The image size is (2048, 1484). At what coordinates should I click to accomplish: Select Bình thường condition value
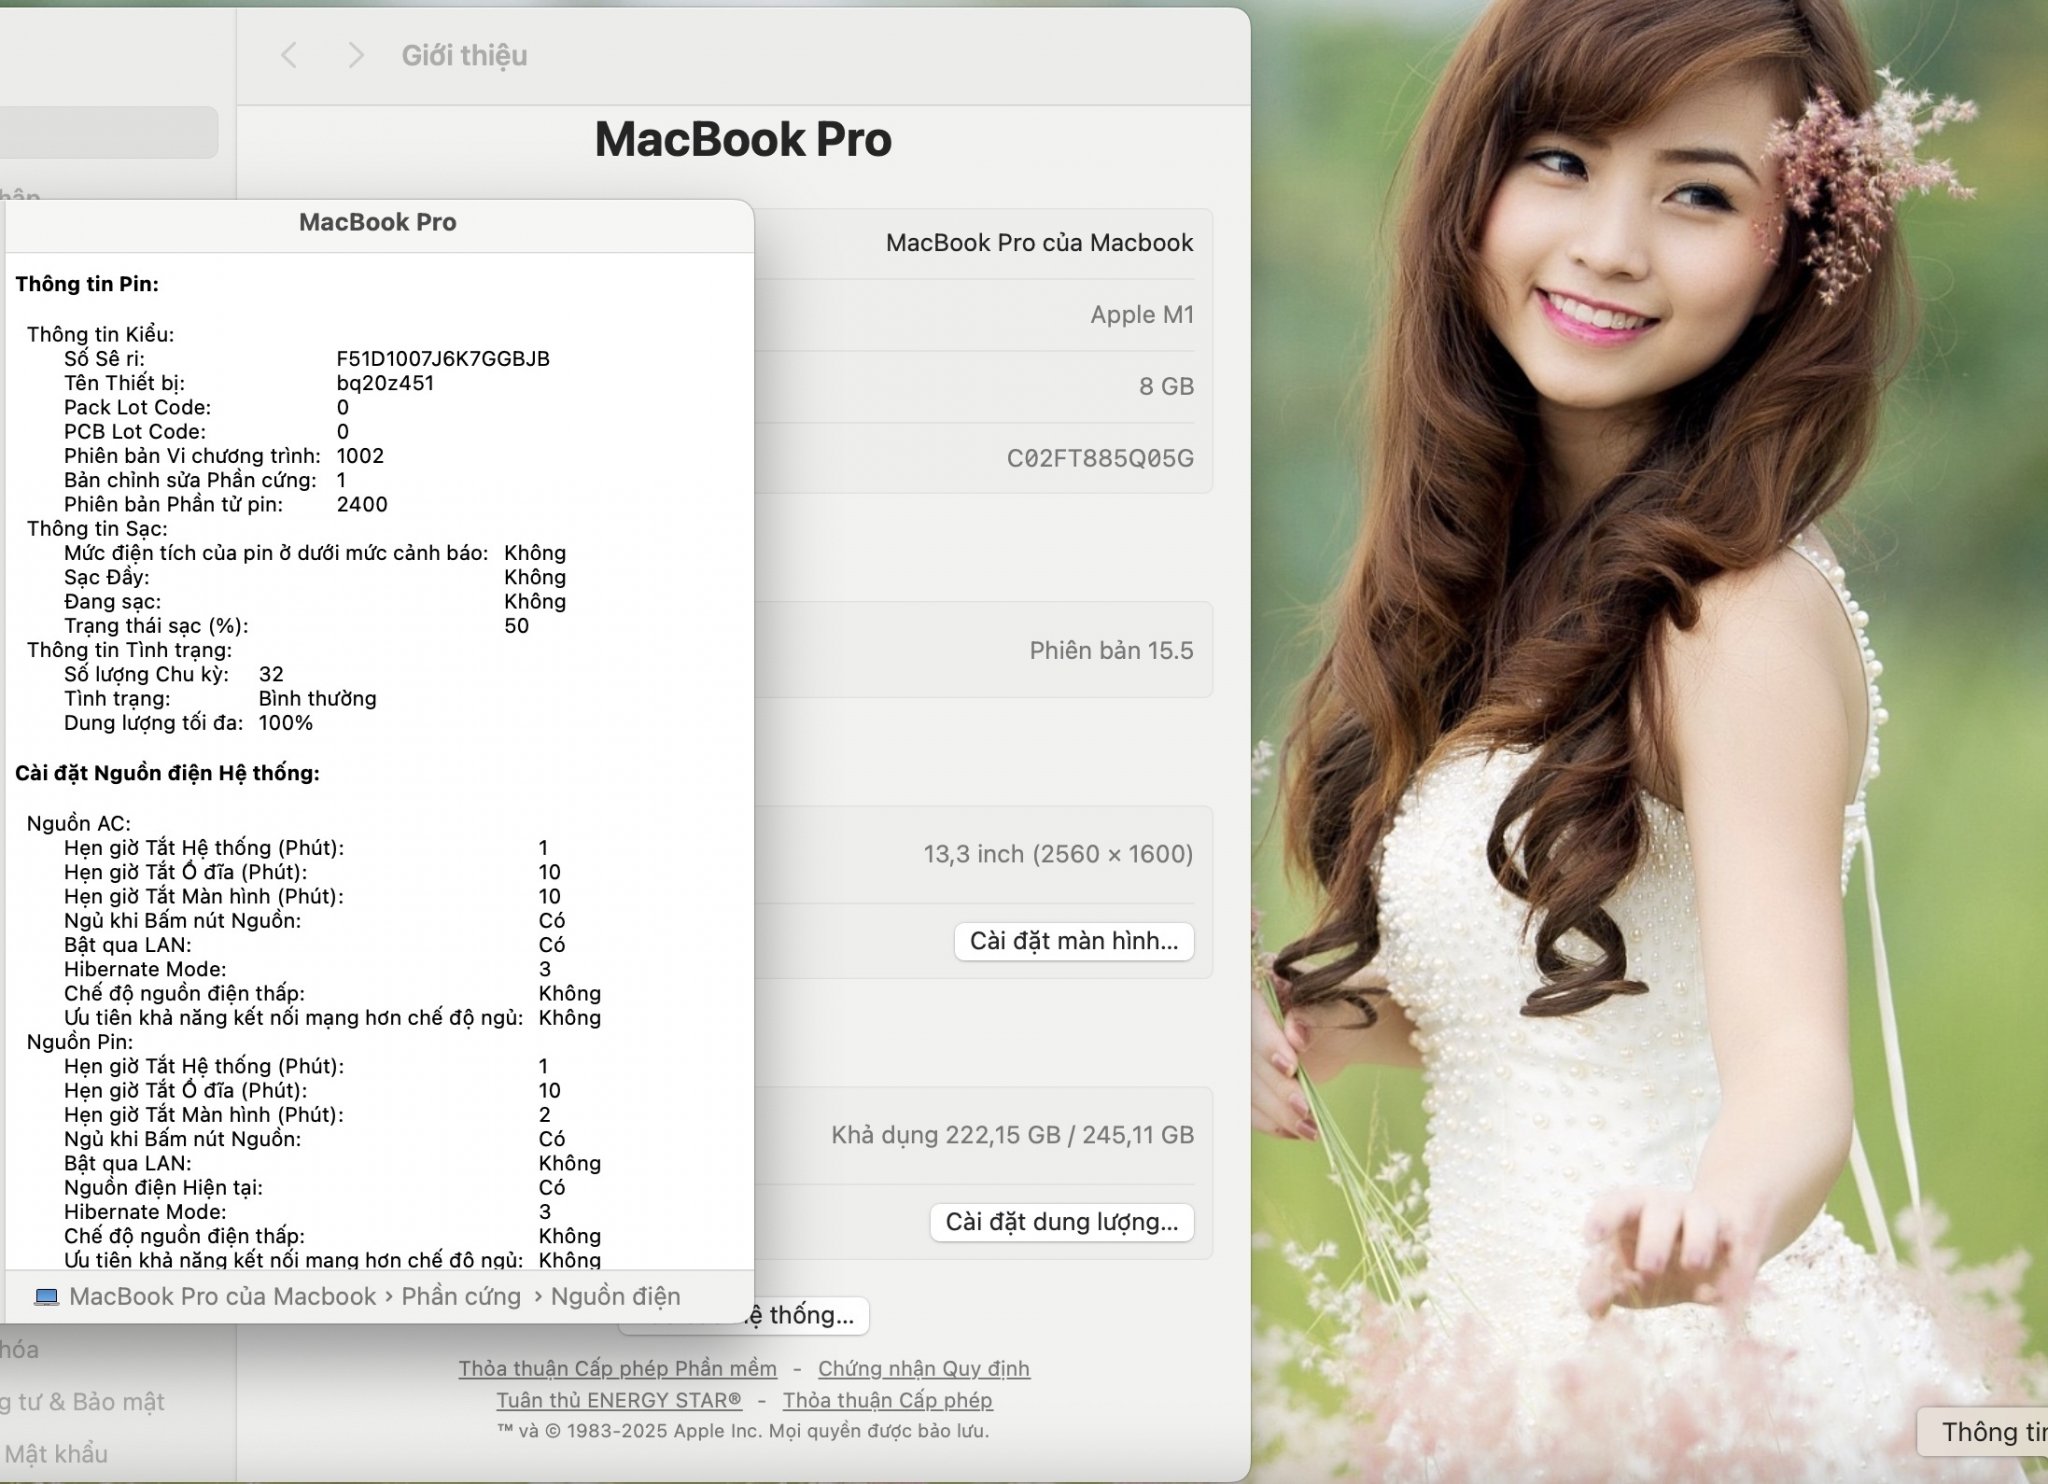[x=317, y=699]
